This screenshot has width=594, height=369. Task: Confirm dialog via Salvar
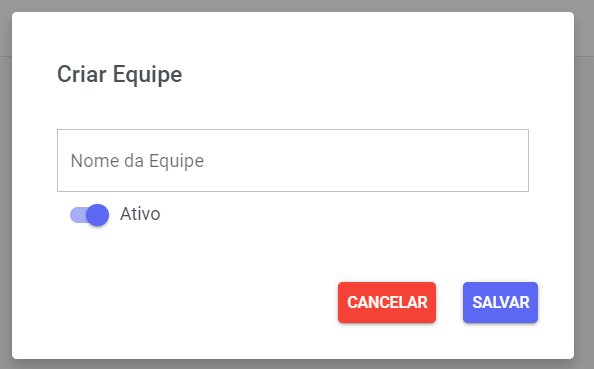click(x=500, y=302)
